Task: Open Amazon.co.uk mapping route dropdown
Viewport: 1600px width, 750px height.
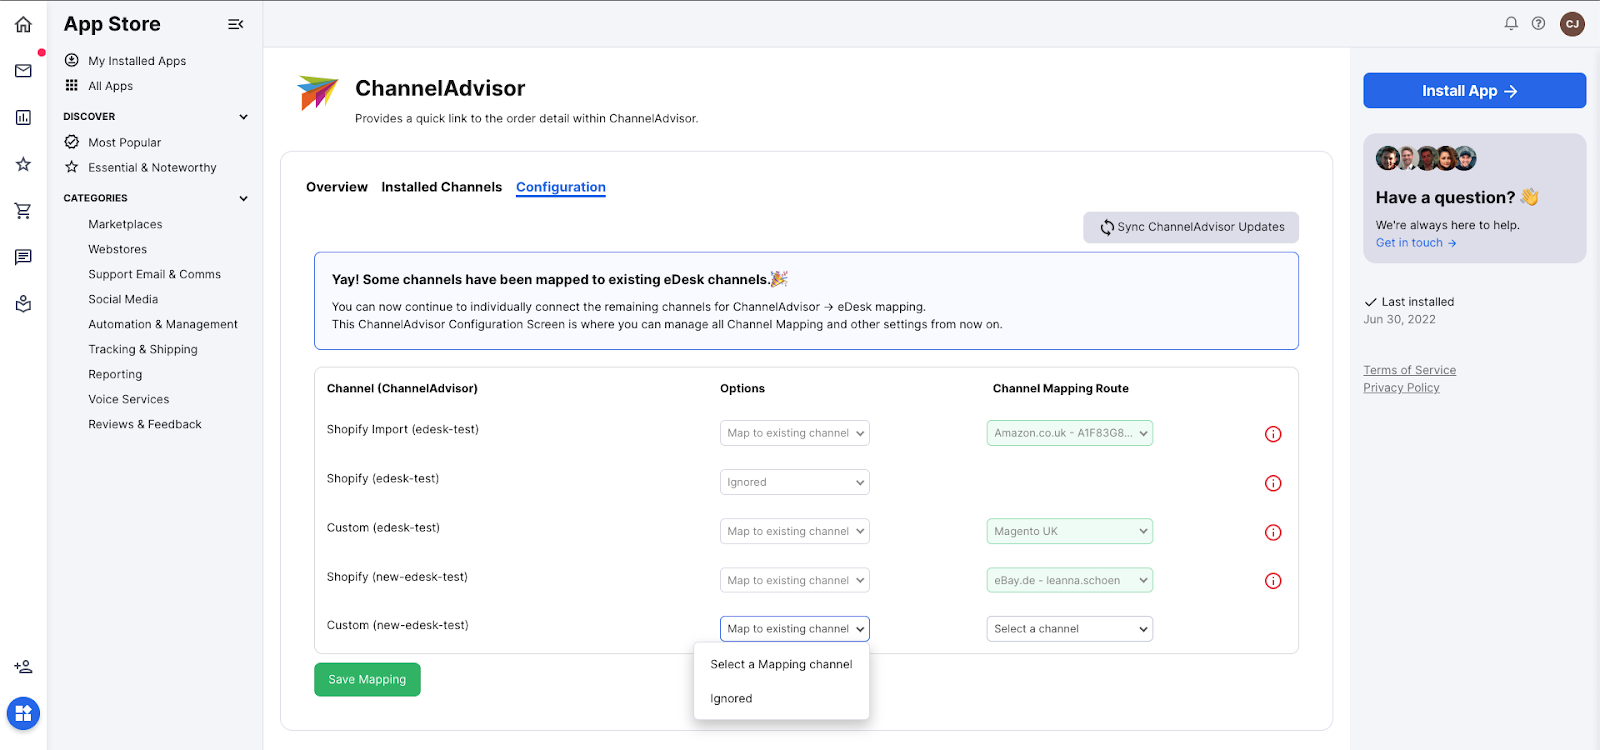Action: click(1070, 433)
